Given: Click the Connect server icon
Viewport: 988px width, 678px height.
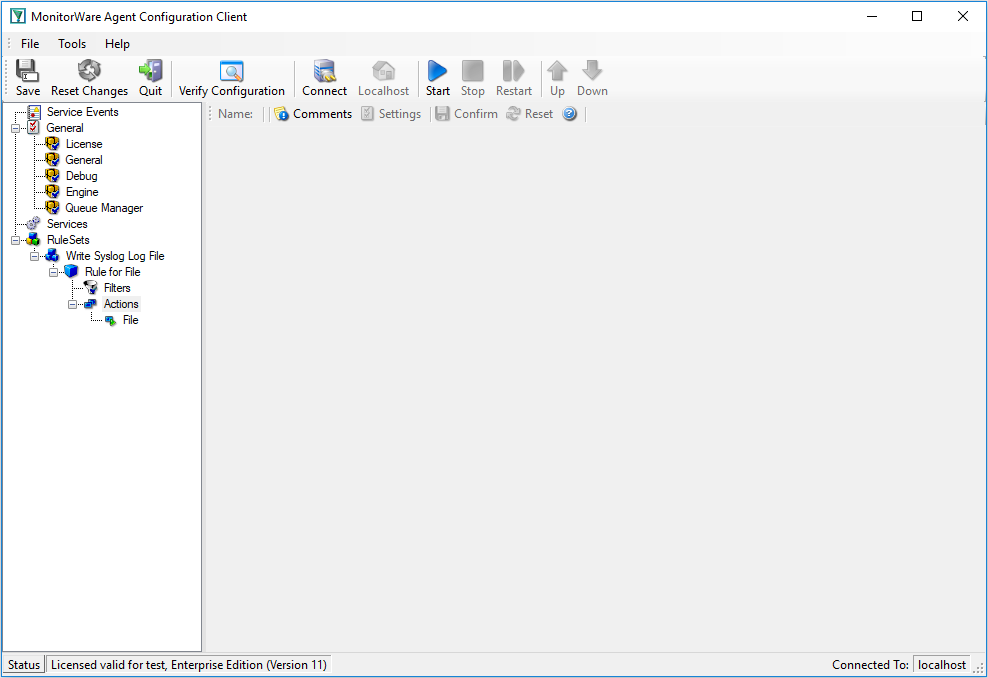Looking at the screenshot, I should pyautogui.click(x=325, y=71).
